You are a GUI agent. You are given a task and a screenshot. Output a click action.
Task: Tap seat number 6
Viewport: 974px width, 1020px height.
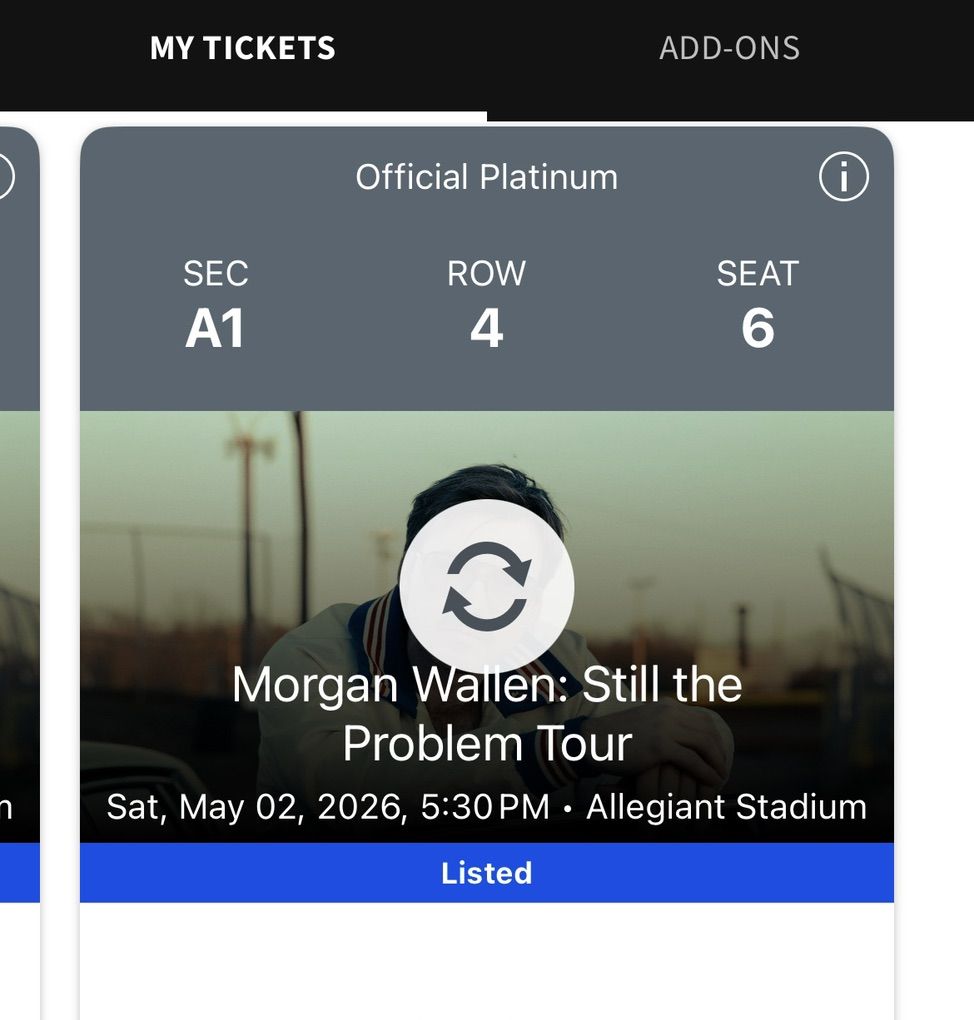click(x=757, y=329)
